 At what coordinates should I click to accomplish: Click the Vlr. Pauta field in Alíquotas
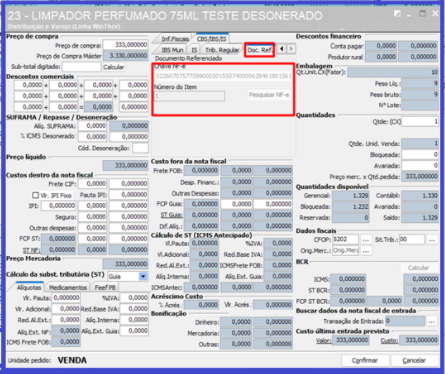(x=66, y=298)
